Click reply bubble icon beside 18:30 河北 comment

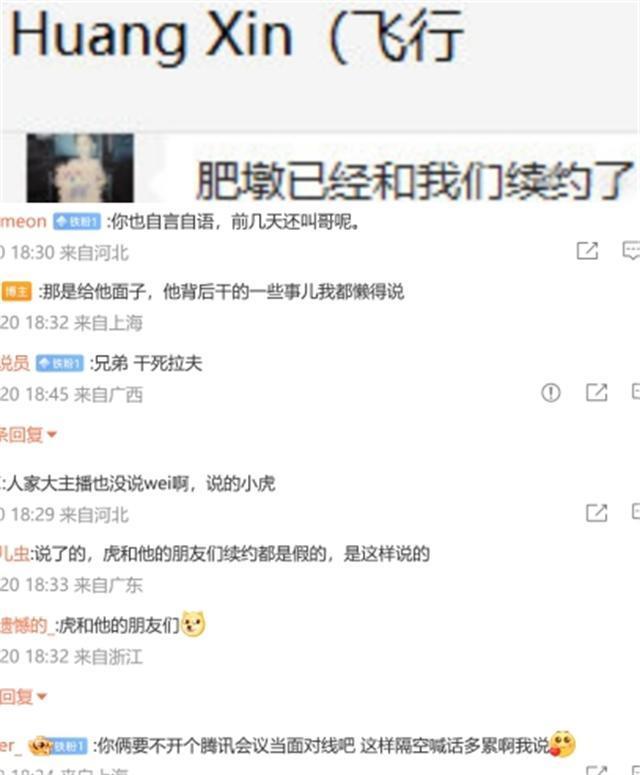(x=631, y=251)
